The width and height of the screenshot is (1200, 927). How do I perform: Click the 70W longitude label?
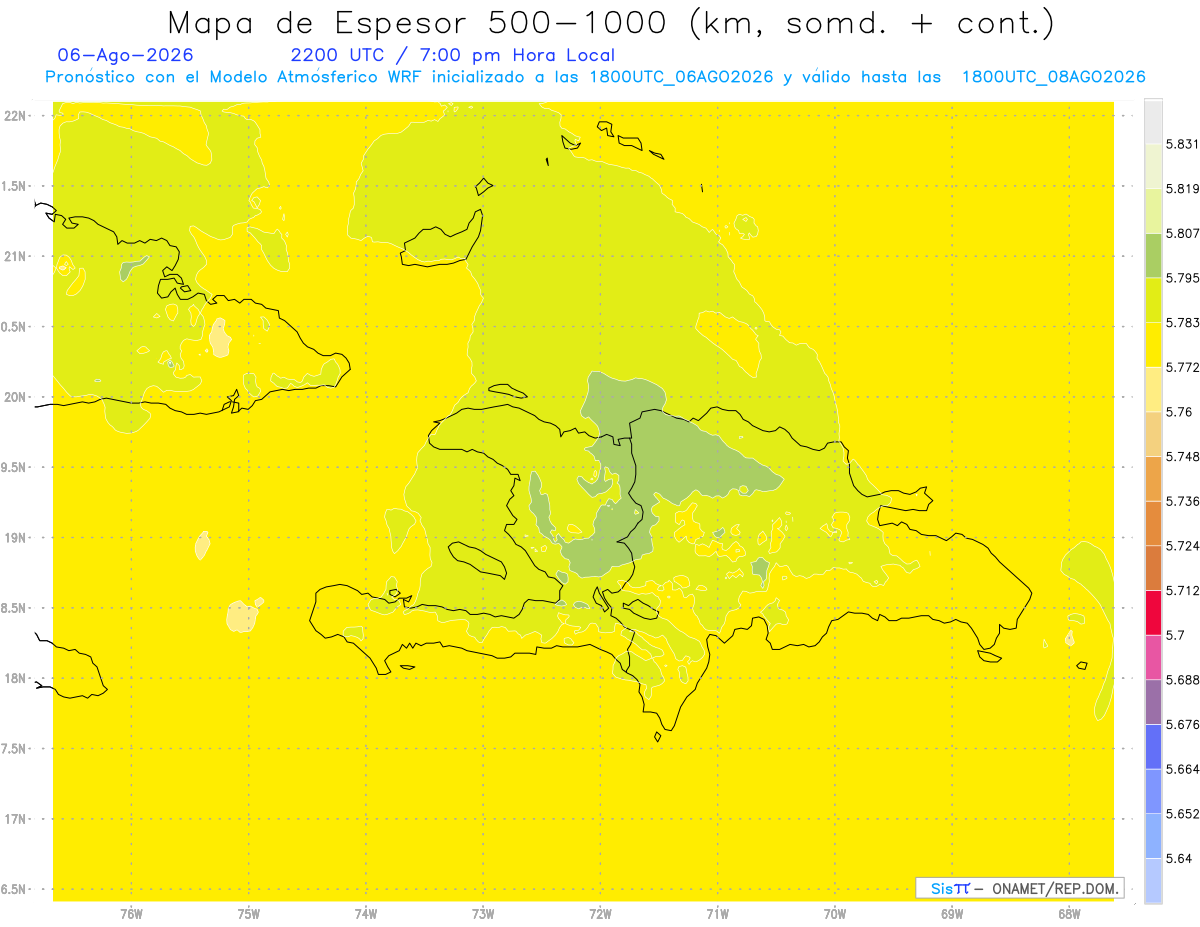coord(835,913)
